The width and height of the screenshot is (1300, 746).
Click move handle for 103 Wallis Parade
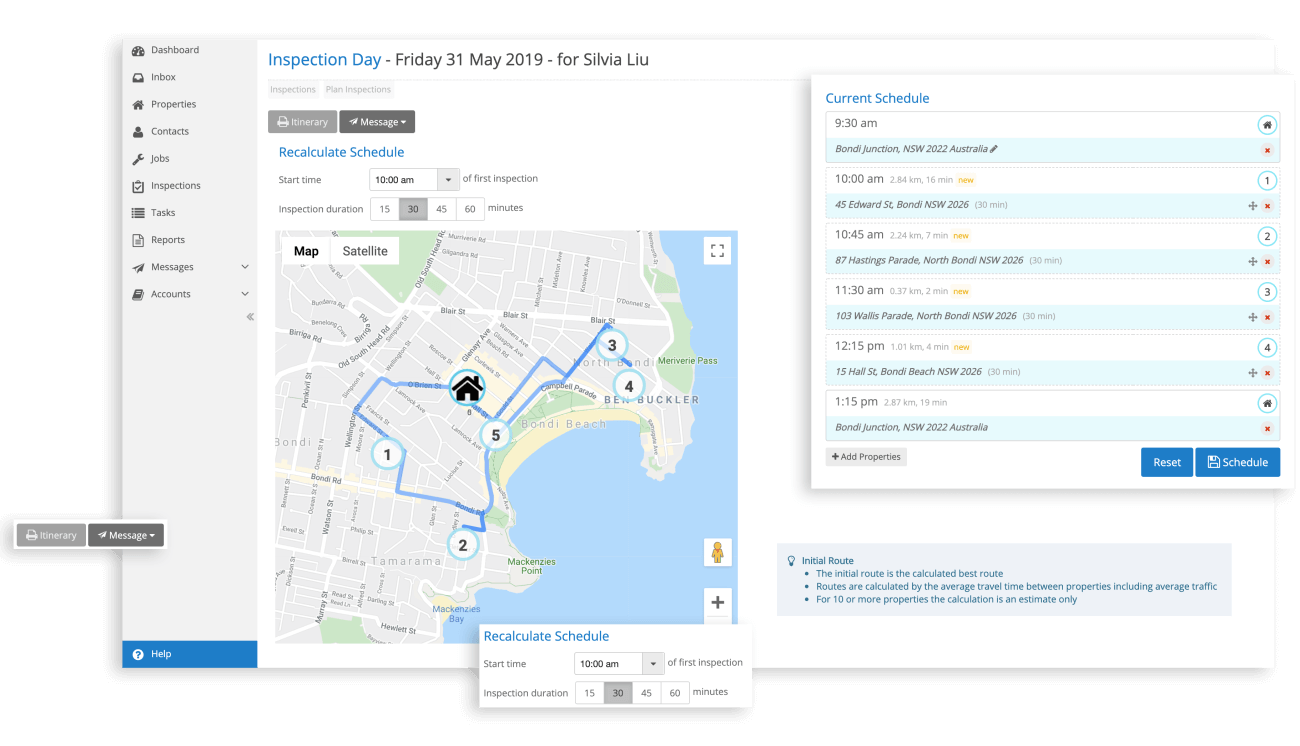[x=1252, y=317]
